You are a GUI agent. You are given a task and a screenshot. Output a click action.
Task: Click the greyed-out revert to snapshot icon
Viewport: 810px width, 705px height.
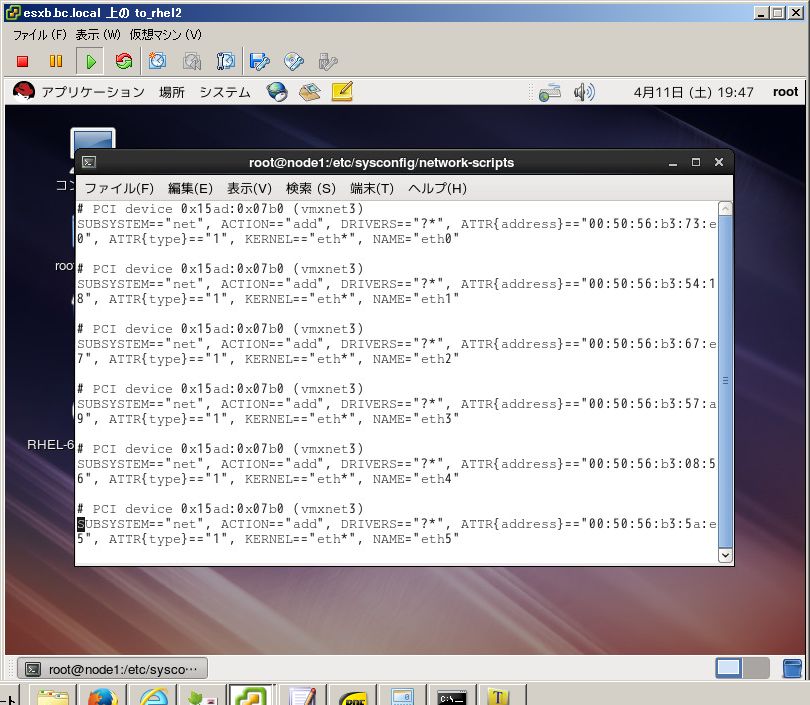coord(192,61)
